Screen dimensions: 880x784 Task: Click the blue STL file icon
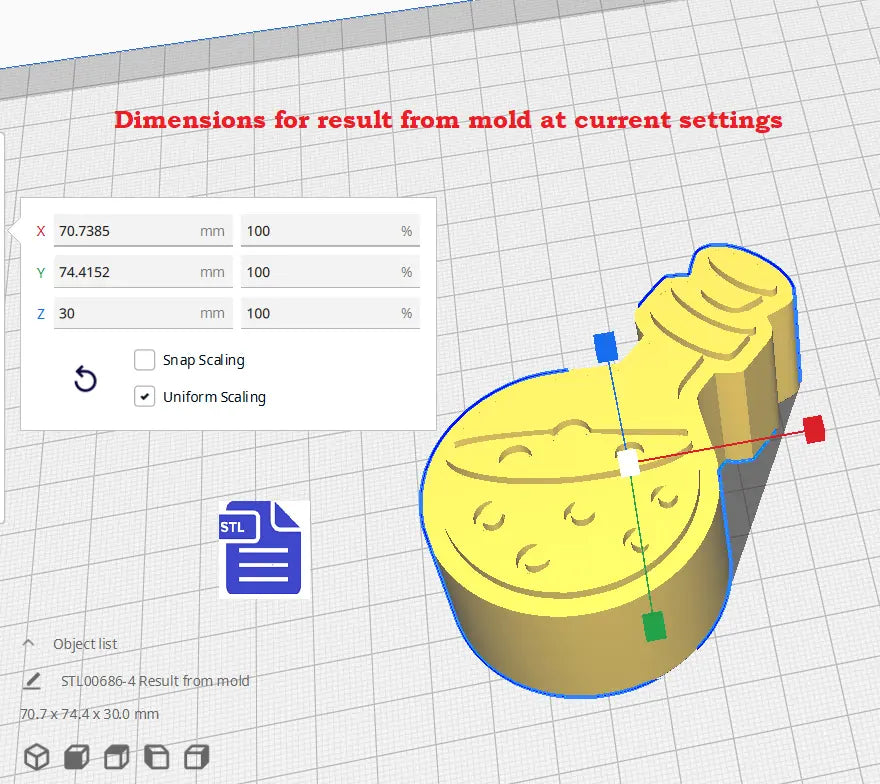pos(262,549)
